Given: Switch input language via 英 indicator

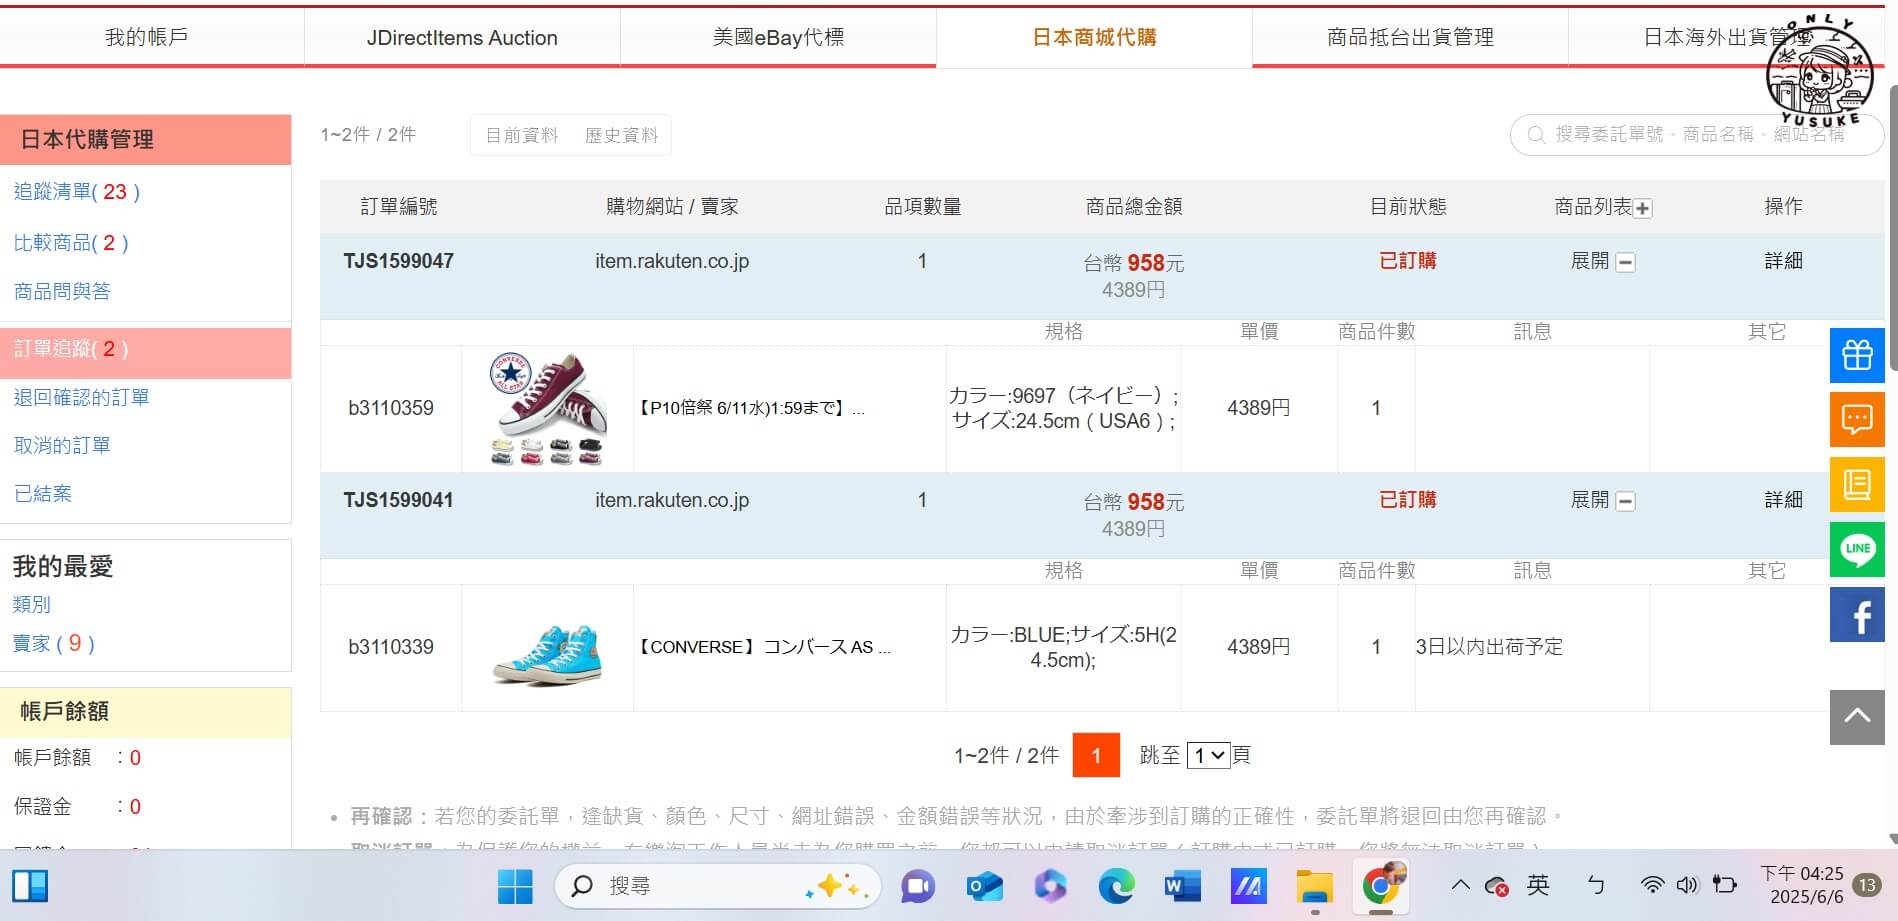Looking at the screenshot, I should (x=1539, y=885).
